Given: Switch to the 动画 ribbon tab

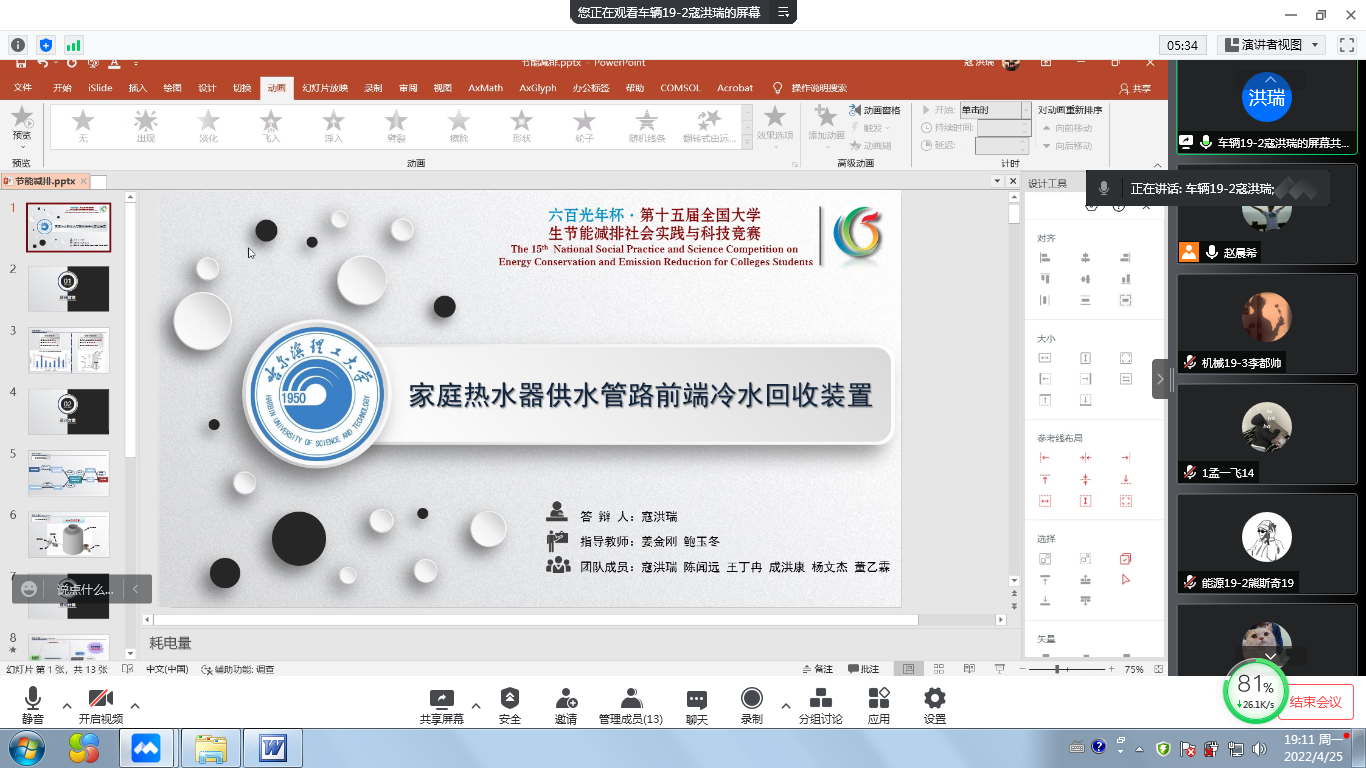Looking at the screenshot, I should 276,88.
